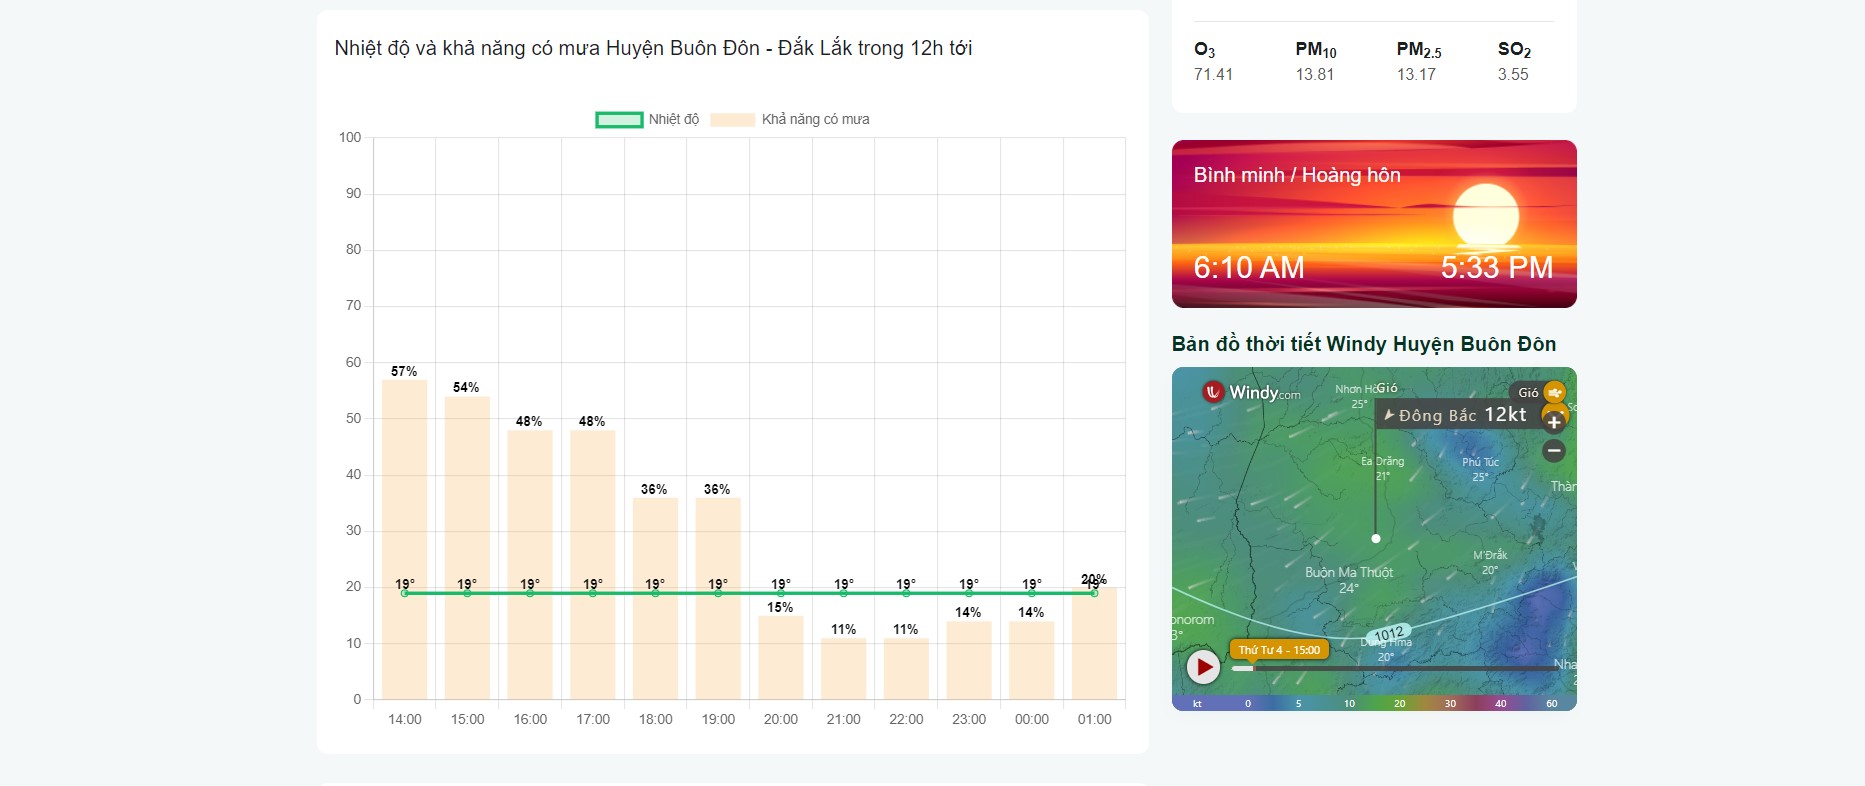Viewport: 1865px width, 786px height.
Task: Zoom in on the Windy map
Action: click(1554, 422)
